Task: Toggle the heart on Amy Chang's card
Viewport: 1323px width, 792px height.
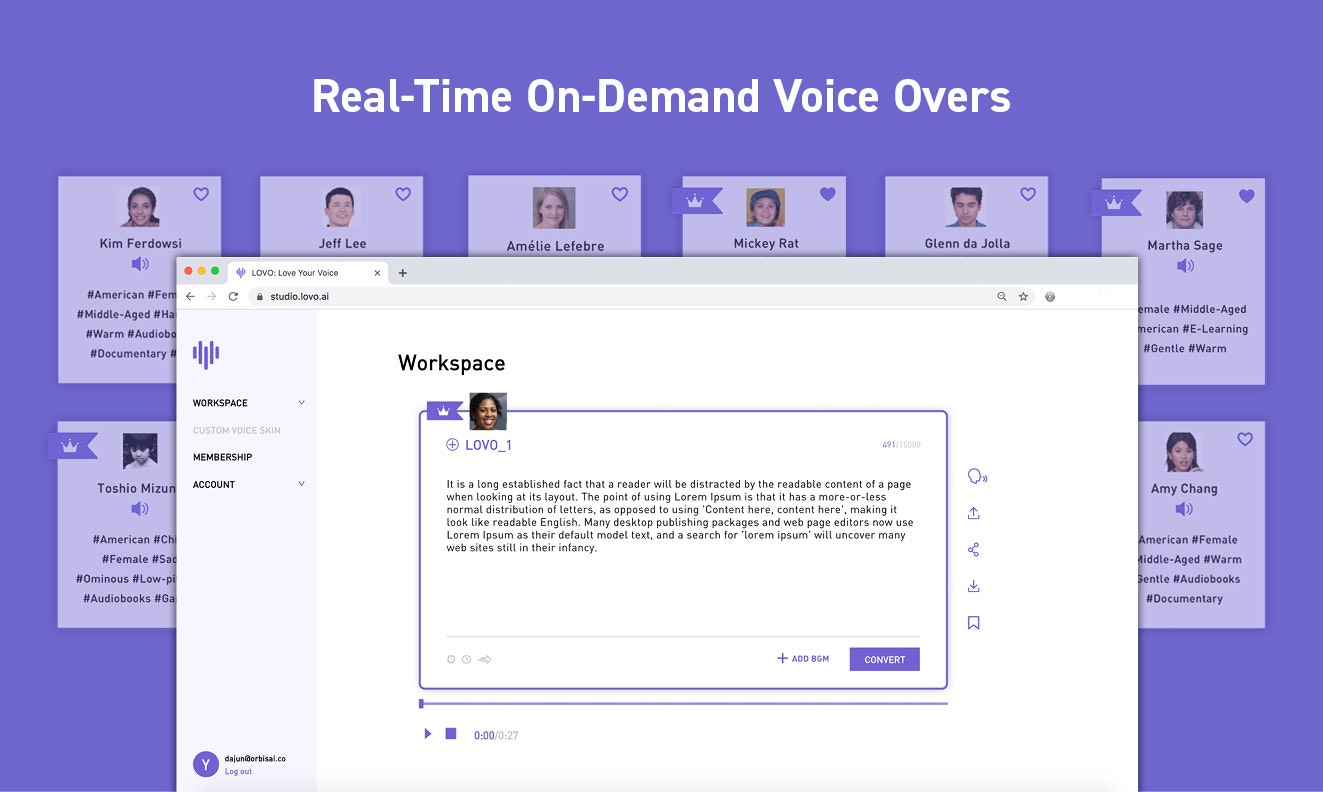Action: (x=1244, y=439)
